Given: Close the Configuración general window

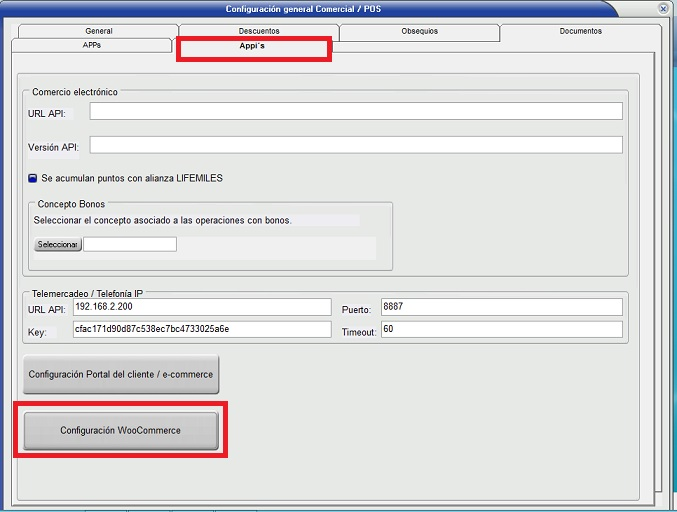Looking at the screenshot, I should click(x=663, y=8).
